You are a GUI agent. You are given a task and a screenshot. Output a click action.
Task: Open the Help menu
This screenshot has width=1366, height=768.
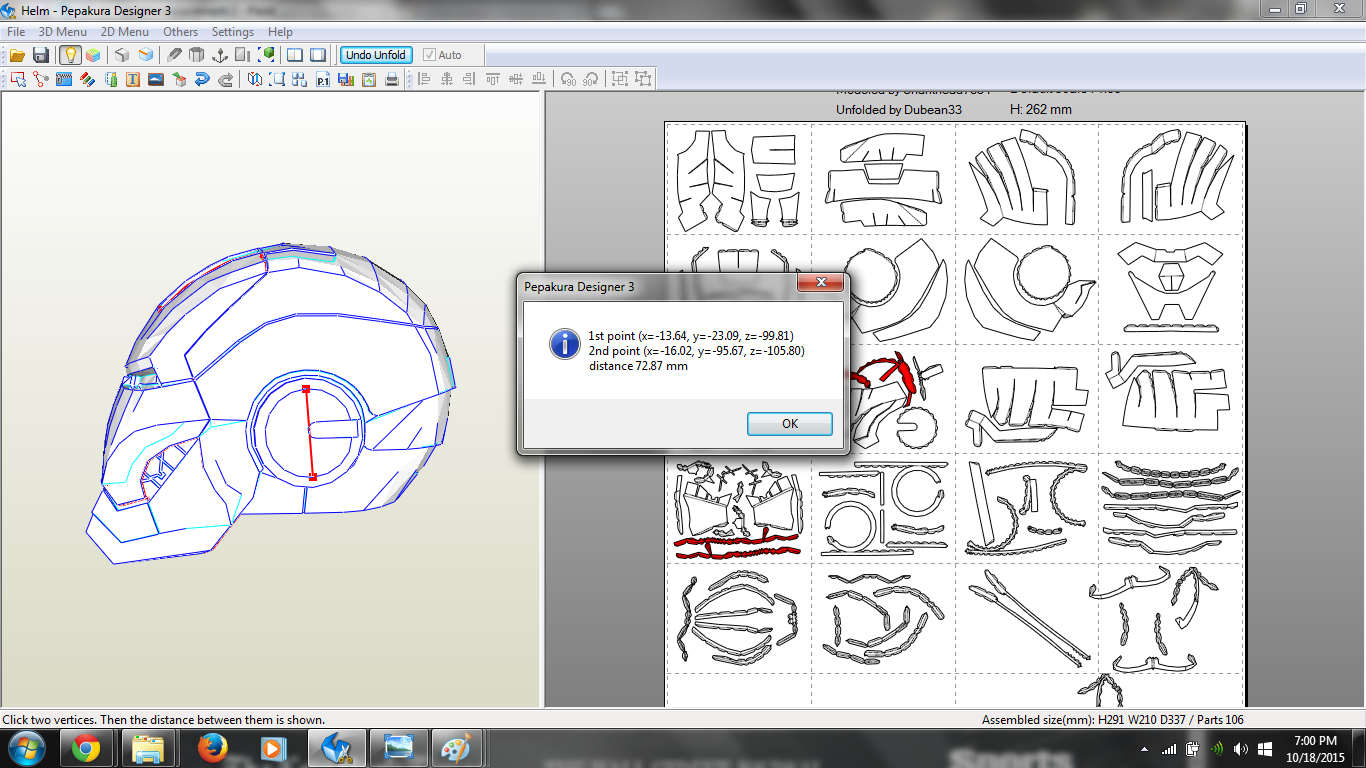(281, 32)
